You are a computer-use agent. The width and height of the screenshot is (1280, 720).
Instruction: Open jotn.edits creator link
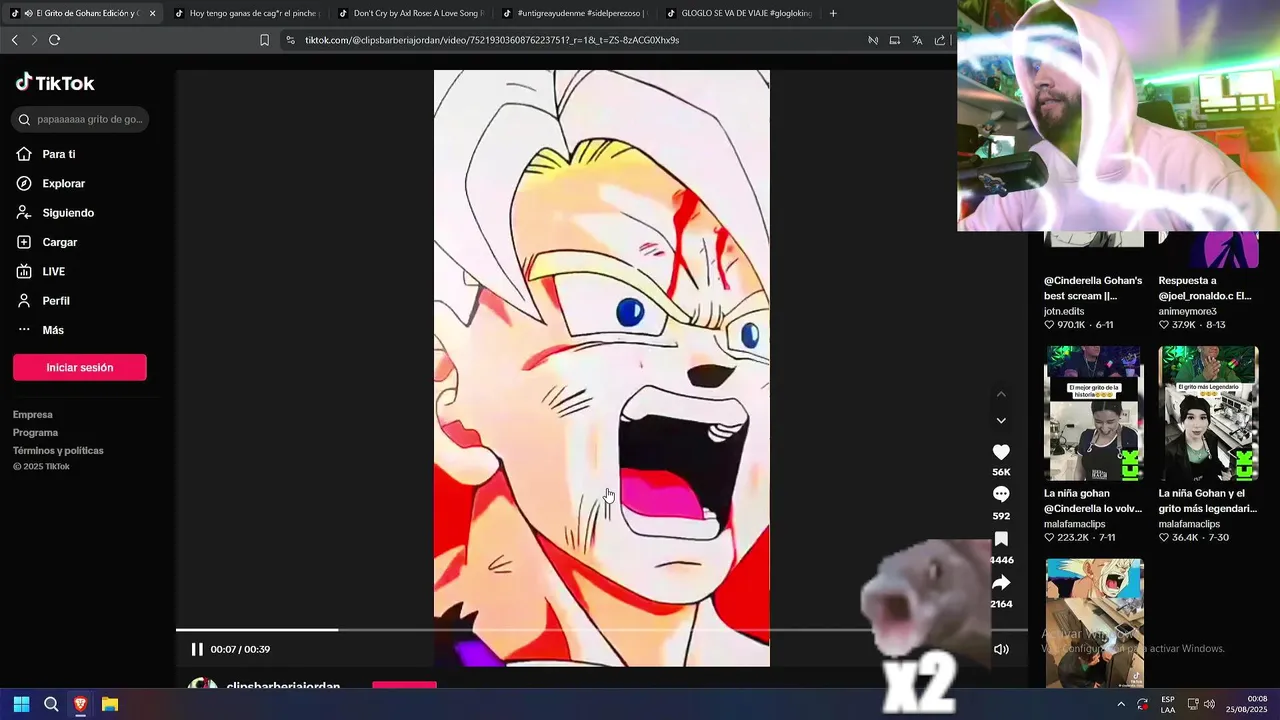pos(1064,311)
